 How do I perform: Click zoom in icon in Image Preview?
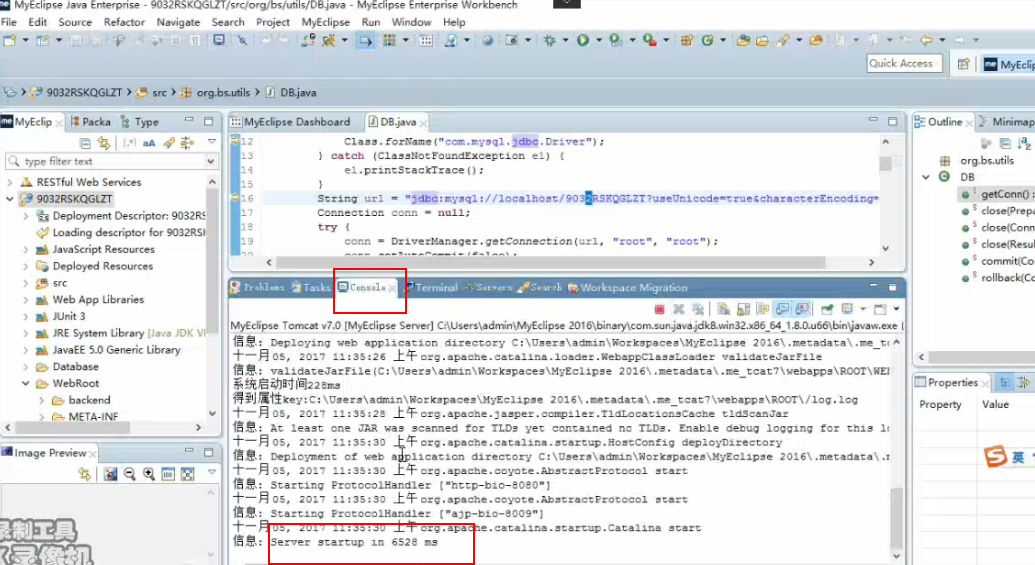tap(149, 474)
